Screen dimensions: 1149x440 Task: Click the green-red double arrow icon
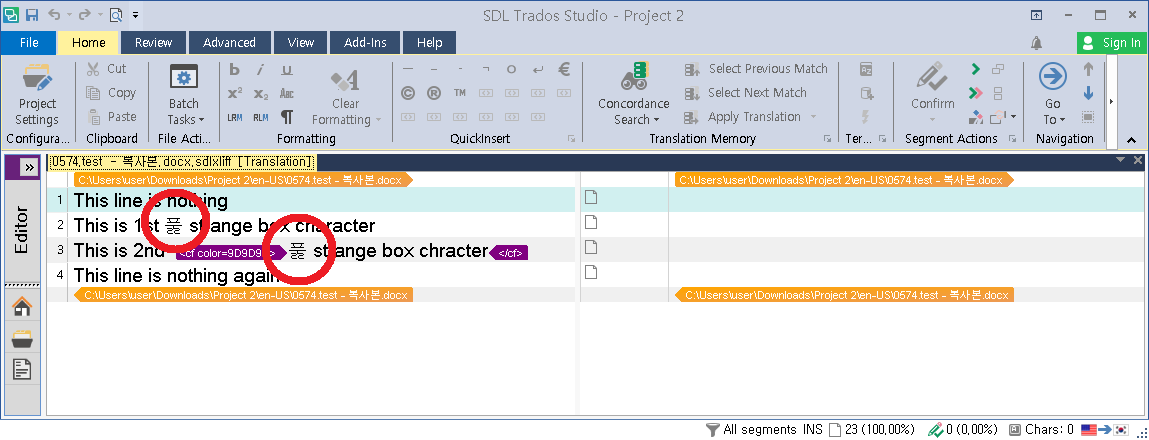click(x=975, y=93)
